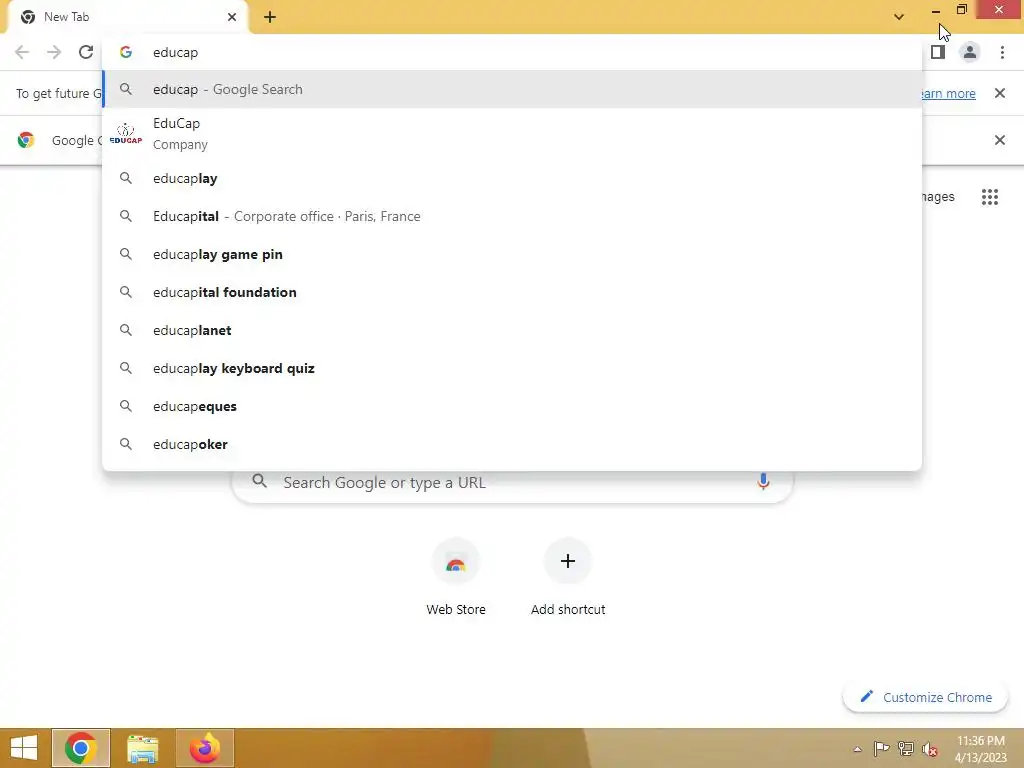
Task: Open Customize Chrome
Action: point(926,697)
